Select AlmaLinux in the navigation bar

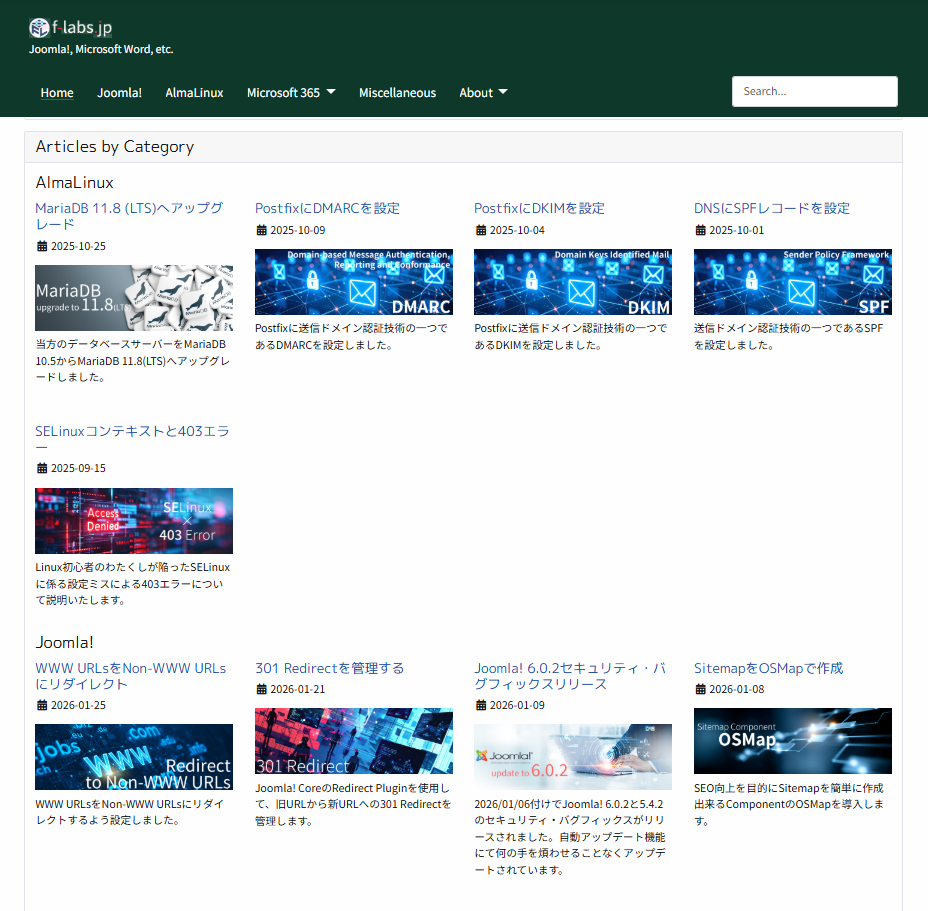pos(194,92)
